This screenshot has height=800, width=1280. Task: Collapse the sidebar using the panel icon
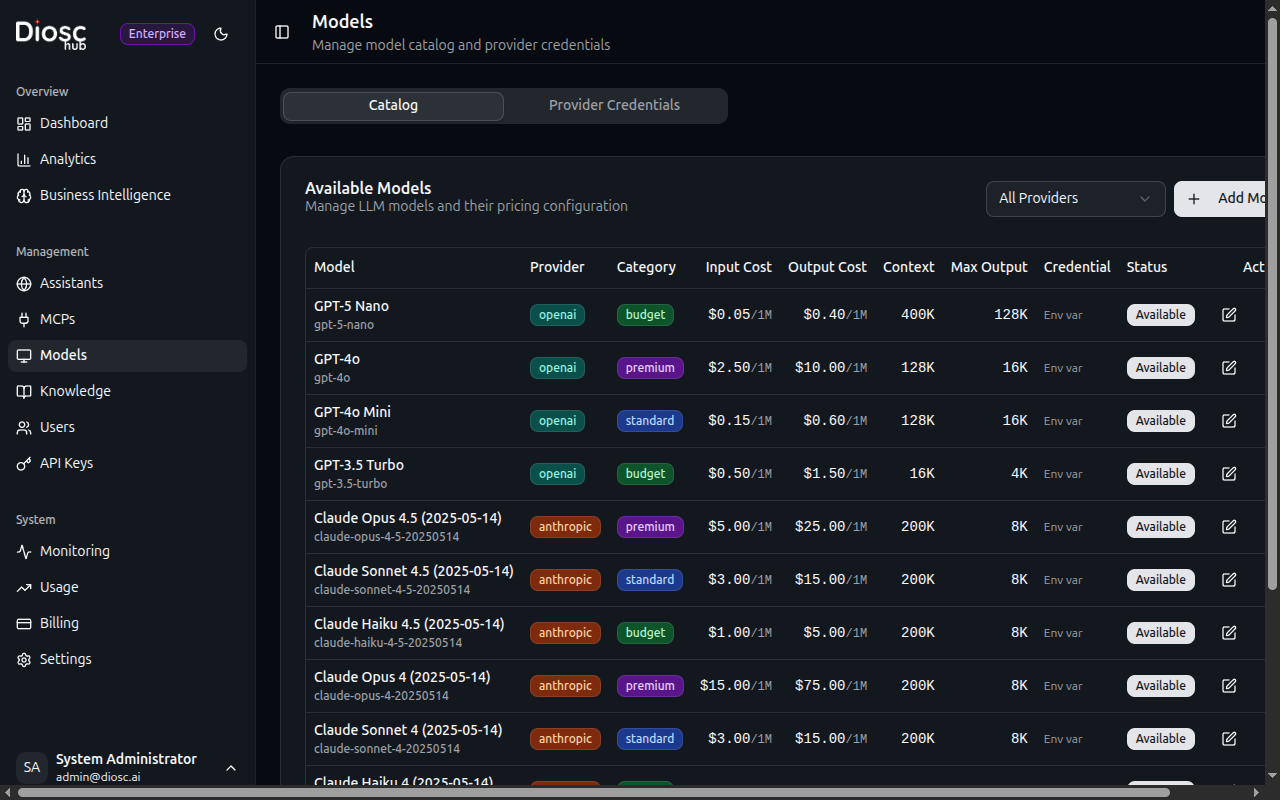282,32
